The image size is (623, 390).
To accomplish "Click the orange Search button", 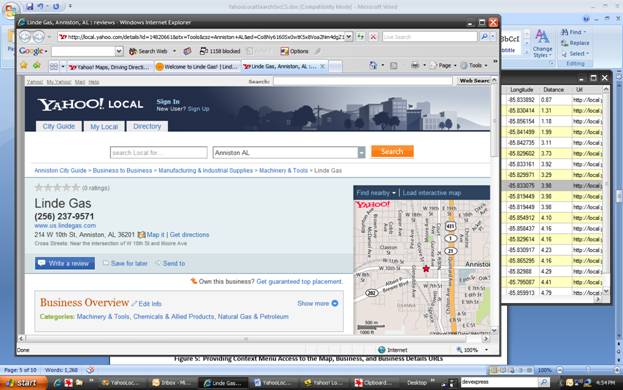I will coord(392,152).
